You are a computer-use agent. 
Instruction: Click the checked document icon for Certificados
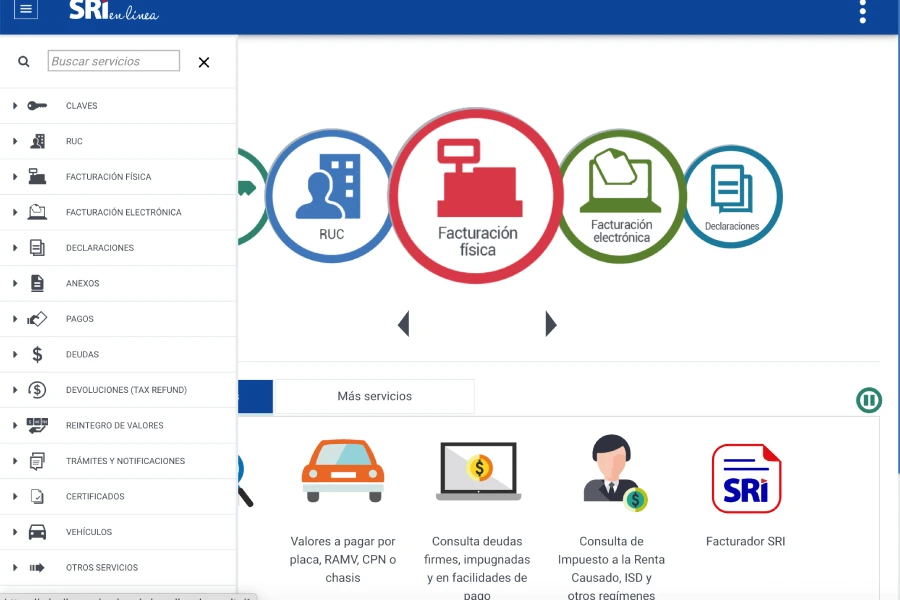tap(37, 497)
